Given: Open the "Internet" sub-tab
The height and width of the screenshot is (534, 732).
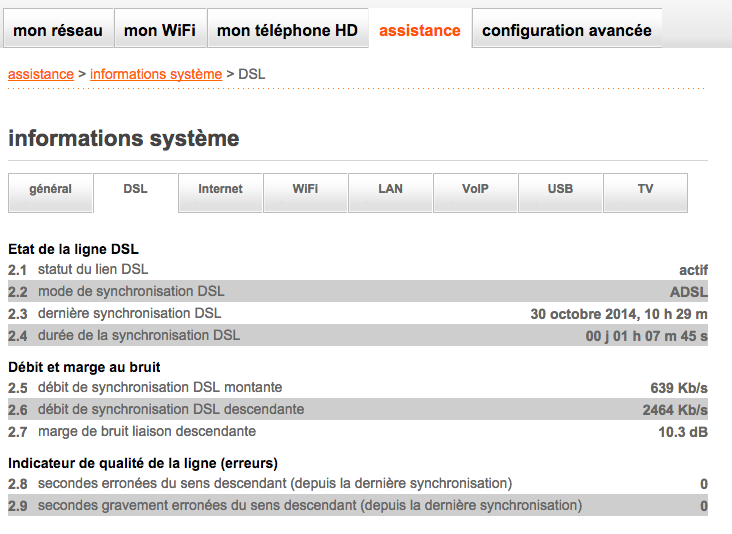Looking at the screenshot, I should pyautogui.click(x=220, y=189).
